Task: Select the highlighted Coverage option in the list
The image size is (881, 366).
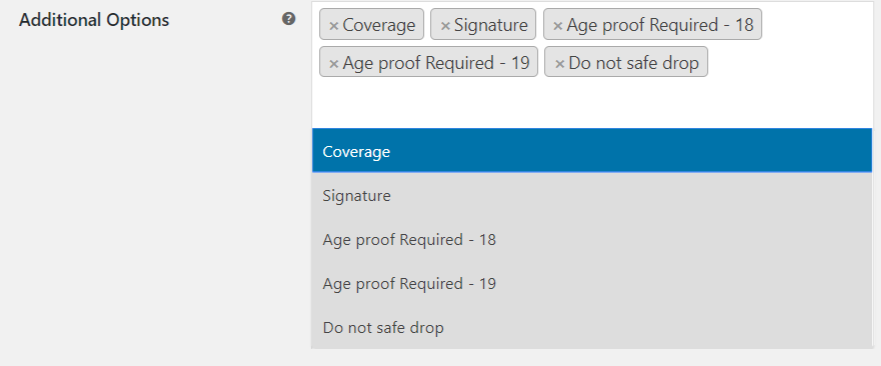Action: 592,151
